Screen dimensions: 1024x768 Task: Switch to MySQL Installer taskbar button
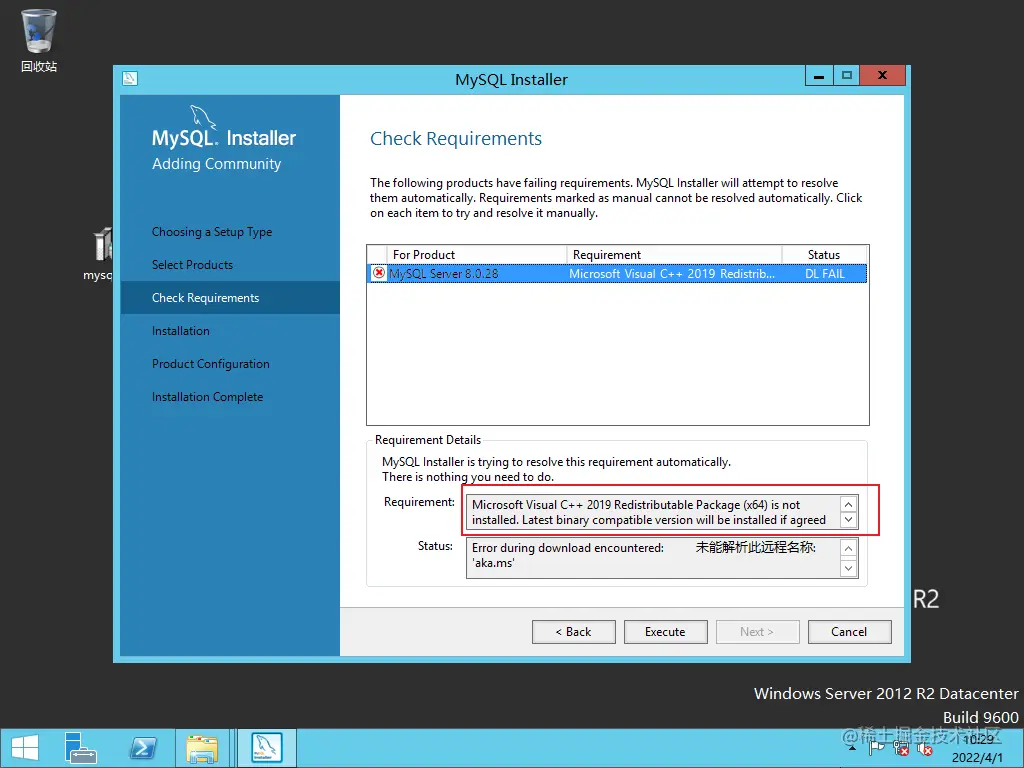(x=267, y=748)
